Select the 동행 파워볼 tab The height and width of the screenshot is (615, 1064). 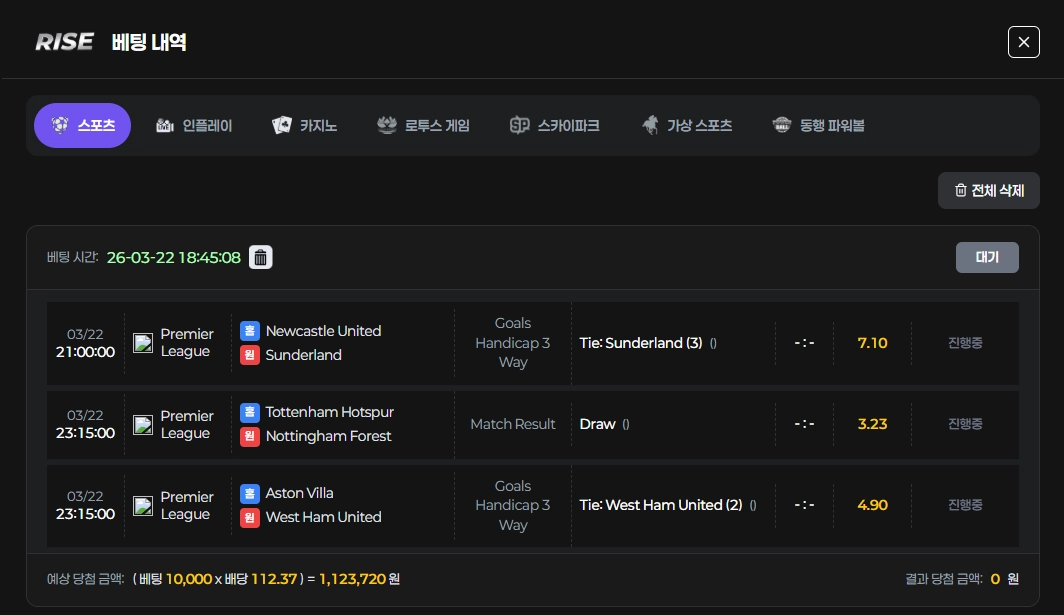pyautogui.click(x=818, y=126)
